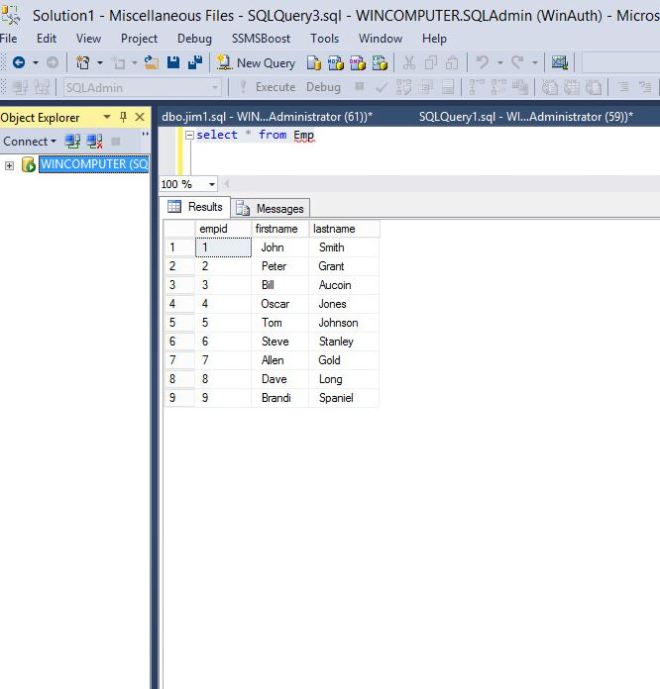The width and height of the screenshot is (660, 689).
Task: Open the SSMSBoost menu
Action: (261, 38)
